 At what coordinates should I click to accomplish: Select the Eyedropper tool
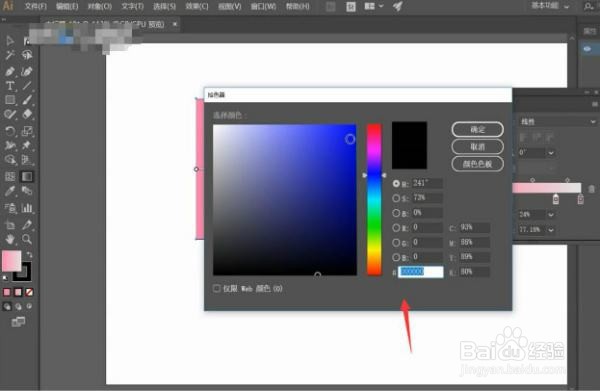tap(10, 191)
